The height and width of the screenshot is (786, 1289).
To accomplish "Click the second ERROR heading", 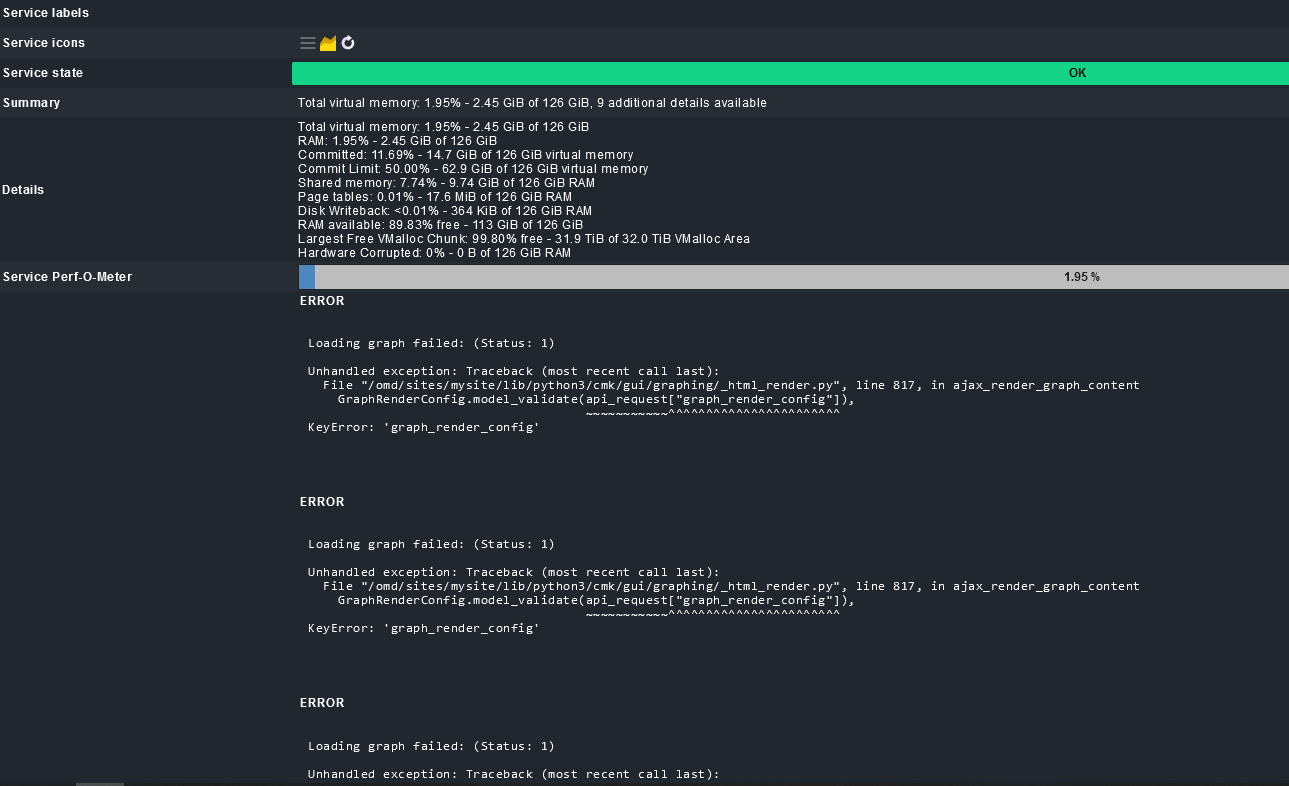I will click(x=322, y=502).
